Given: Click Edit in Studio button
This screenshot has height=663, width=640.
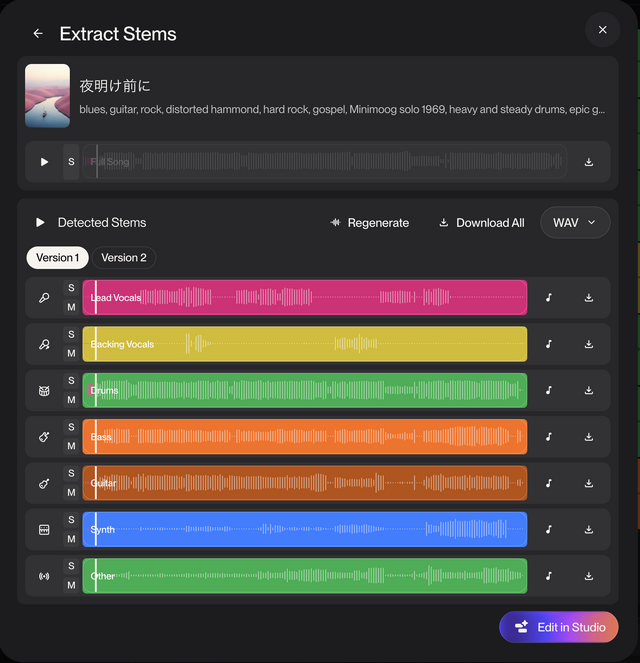Looking at the screenshot, I should point(559,627).
